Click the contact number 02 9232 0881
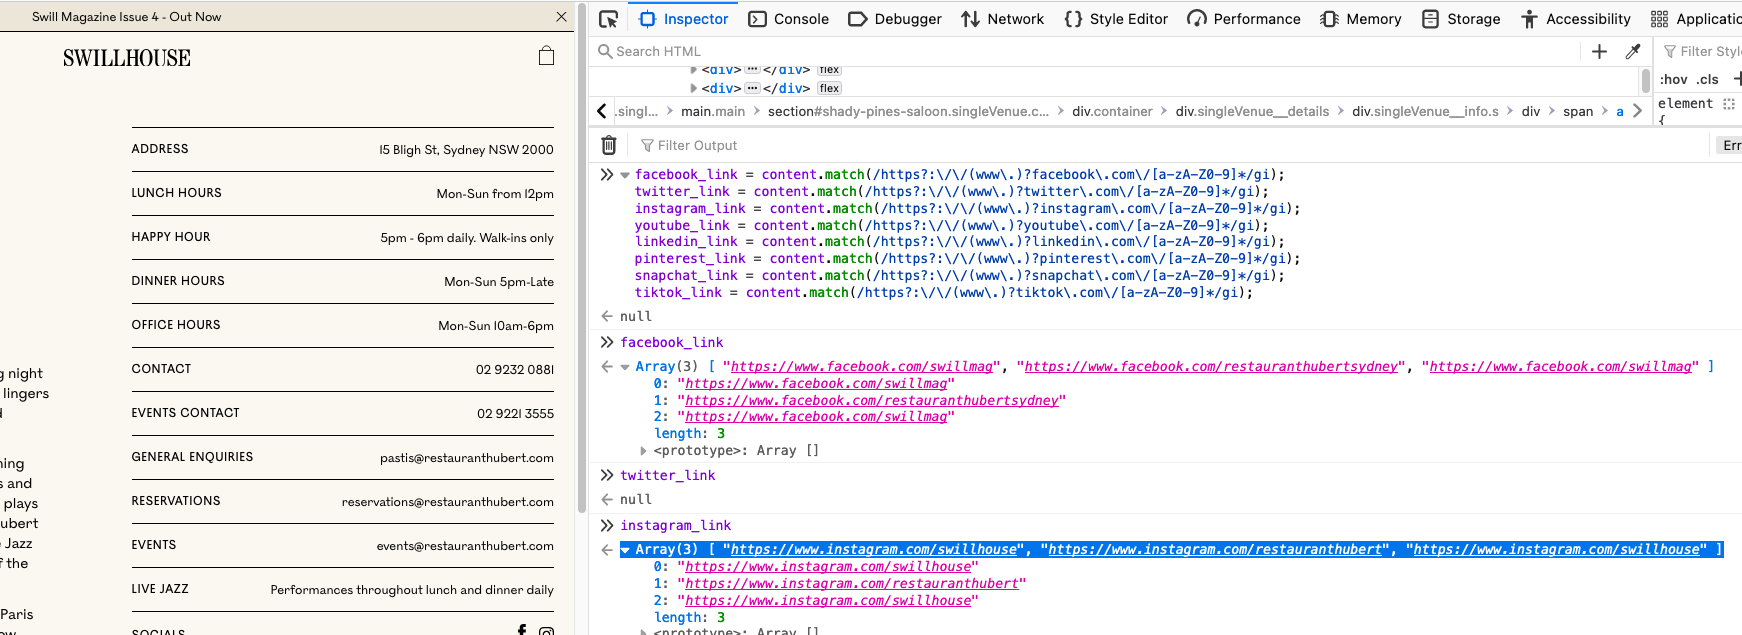 515,370
